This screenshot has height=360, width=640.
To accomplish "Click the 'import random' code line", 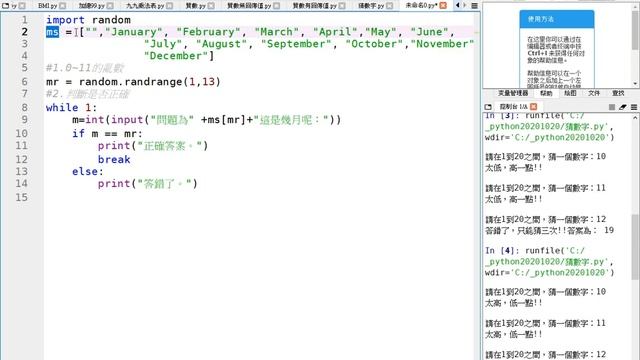I will pos(88,20).
